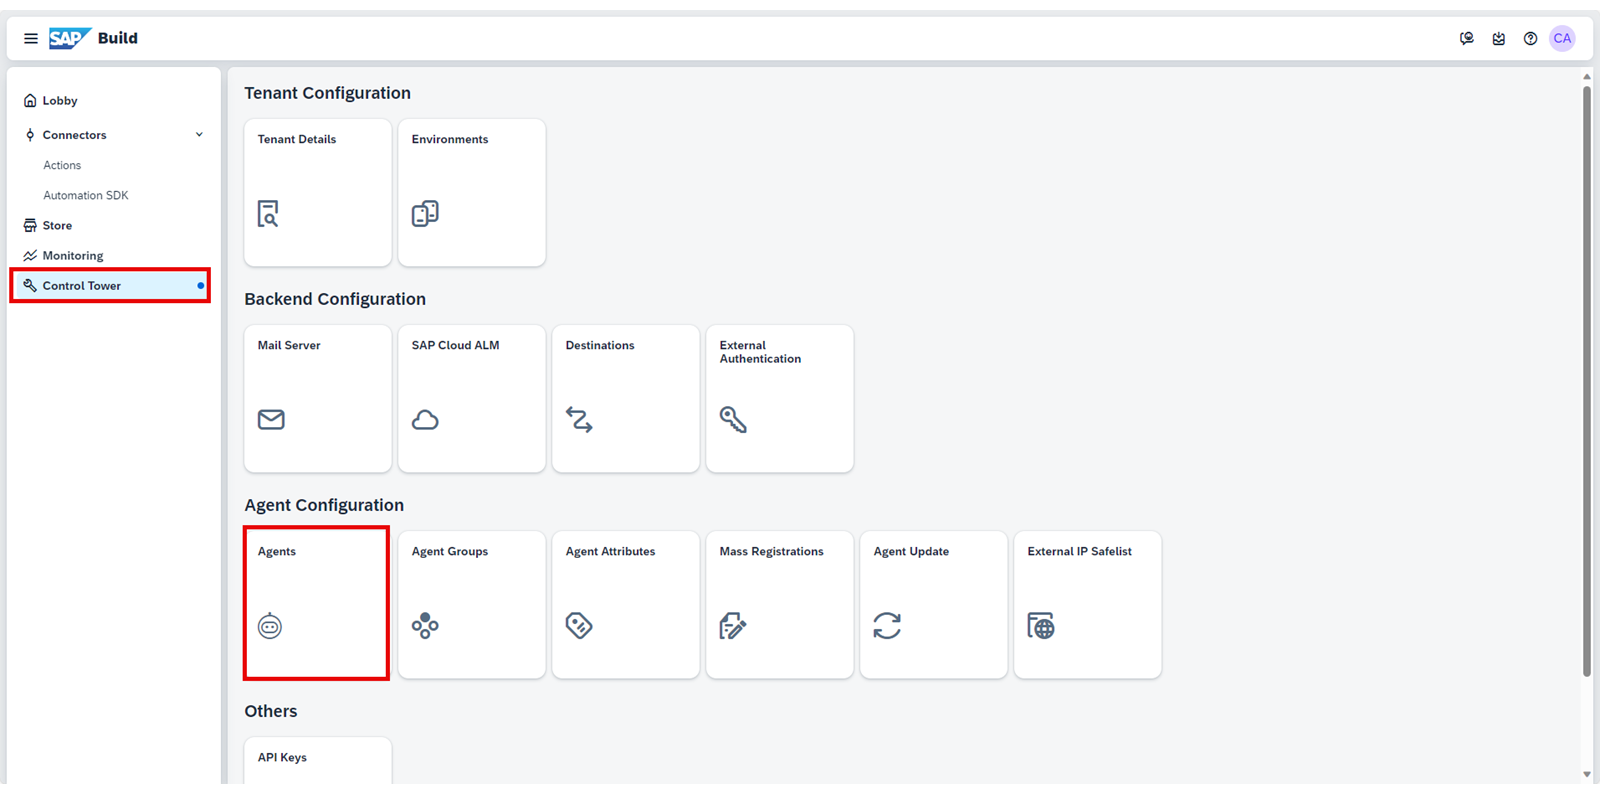Click the Build product title
Image resolution: width=1600 pixels, height=794 pixels.
(x=118, y=38)
